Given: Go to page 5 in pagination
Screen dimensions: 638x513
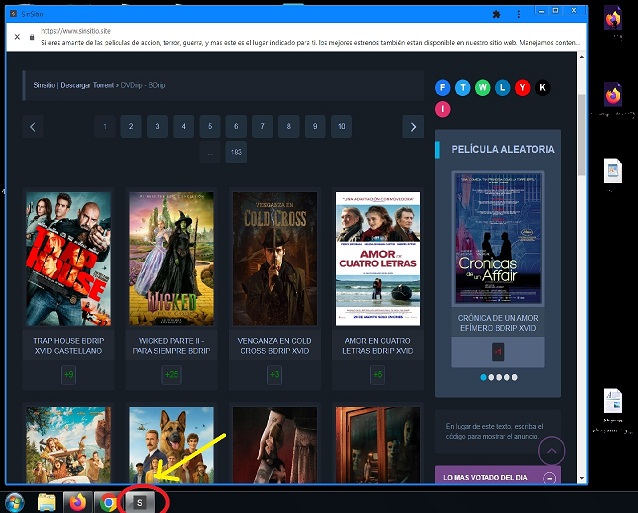Looking at the screenshot, I should [x=209, y=127].
